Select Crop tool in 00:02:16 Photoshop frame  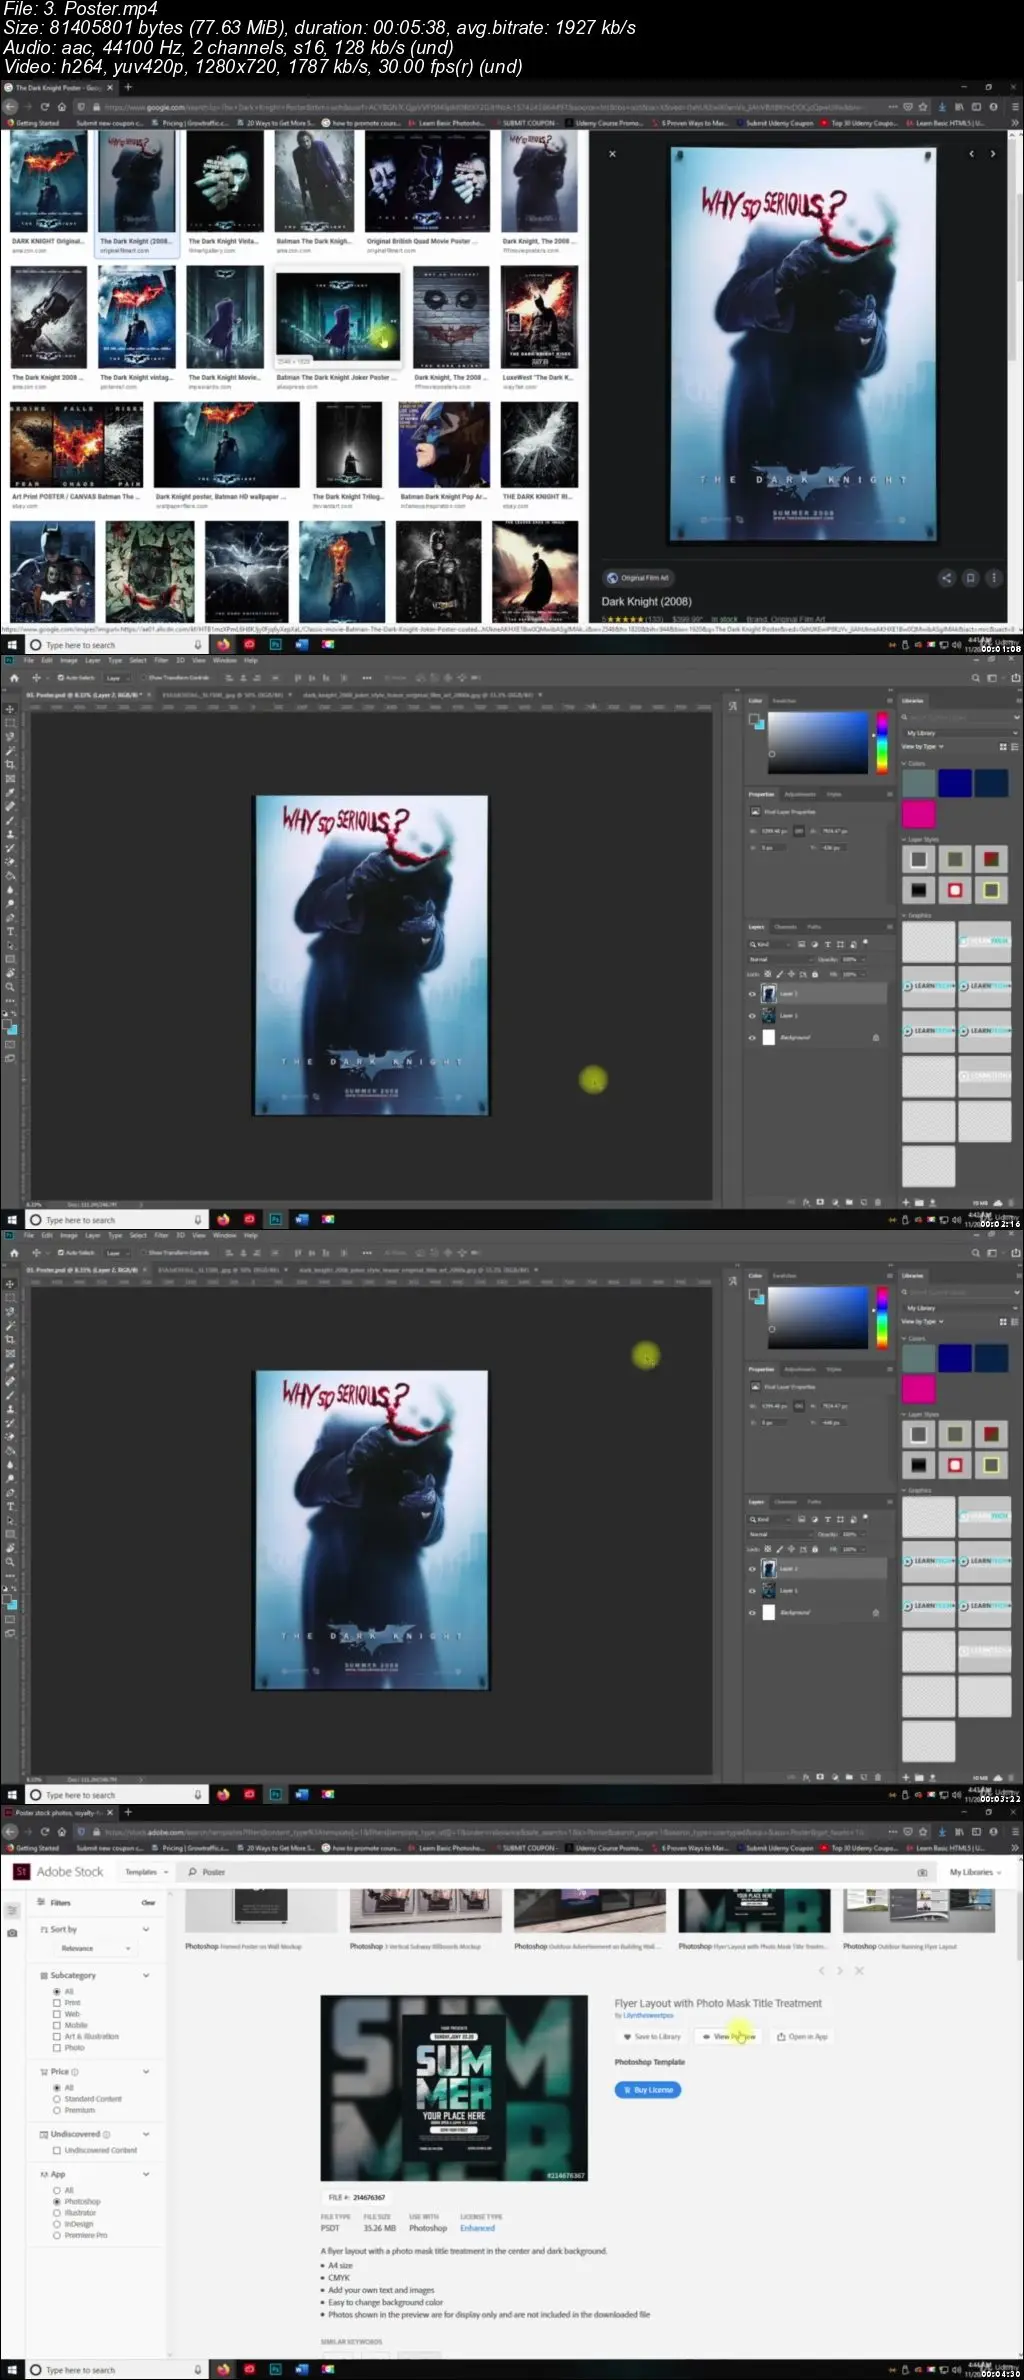coord(10,764)
